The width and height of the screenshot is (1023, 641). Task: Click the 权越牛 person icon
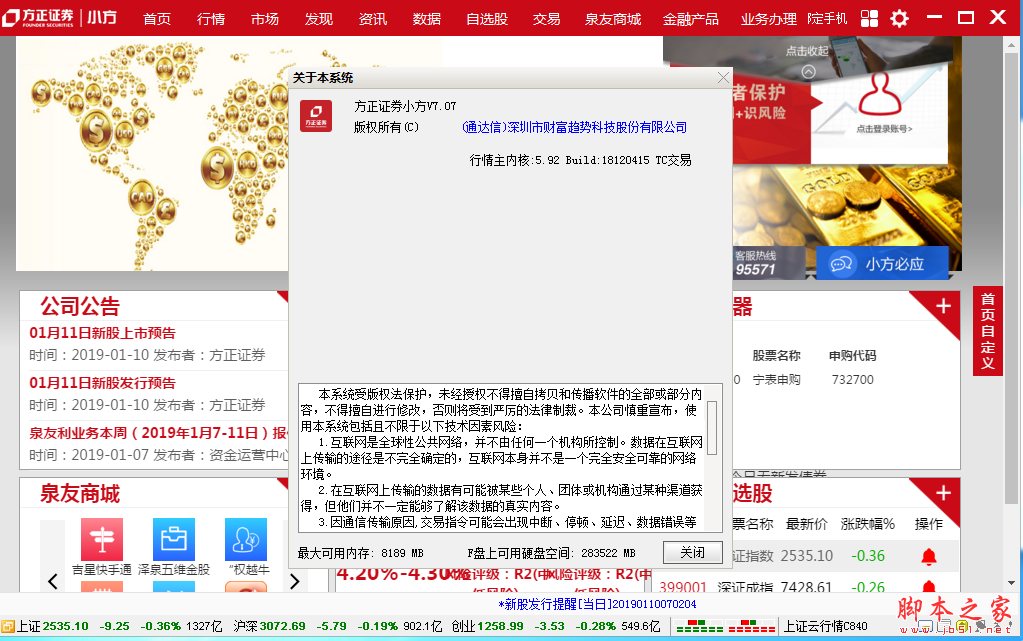click(246, 539)
